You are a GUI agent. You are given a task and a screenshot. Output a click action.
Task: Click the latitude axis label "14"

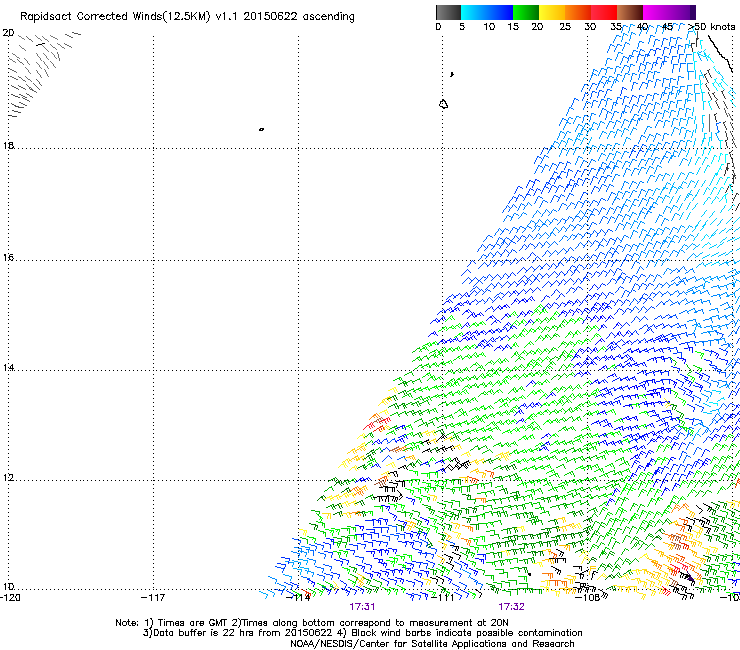(x=8, y=367)
